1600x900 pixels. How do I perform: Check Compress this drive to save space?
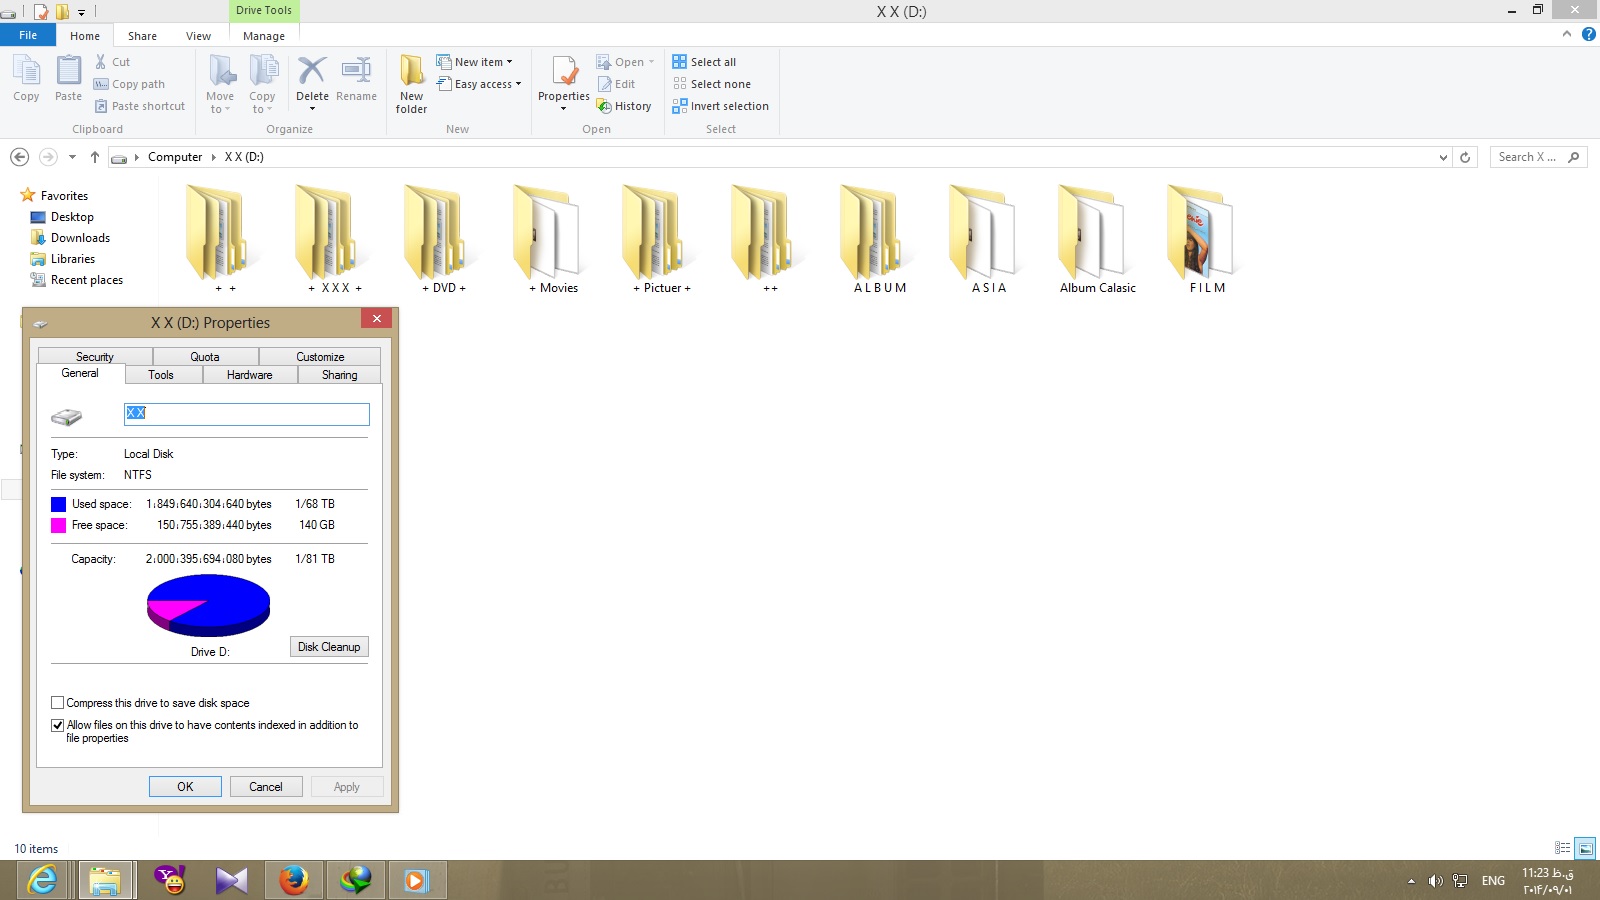[58, 703]
